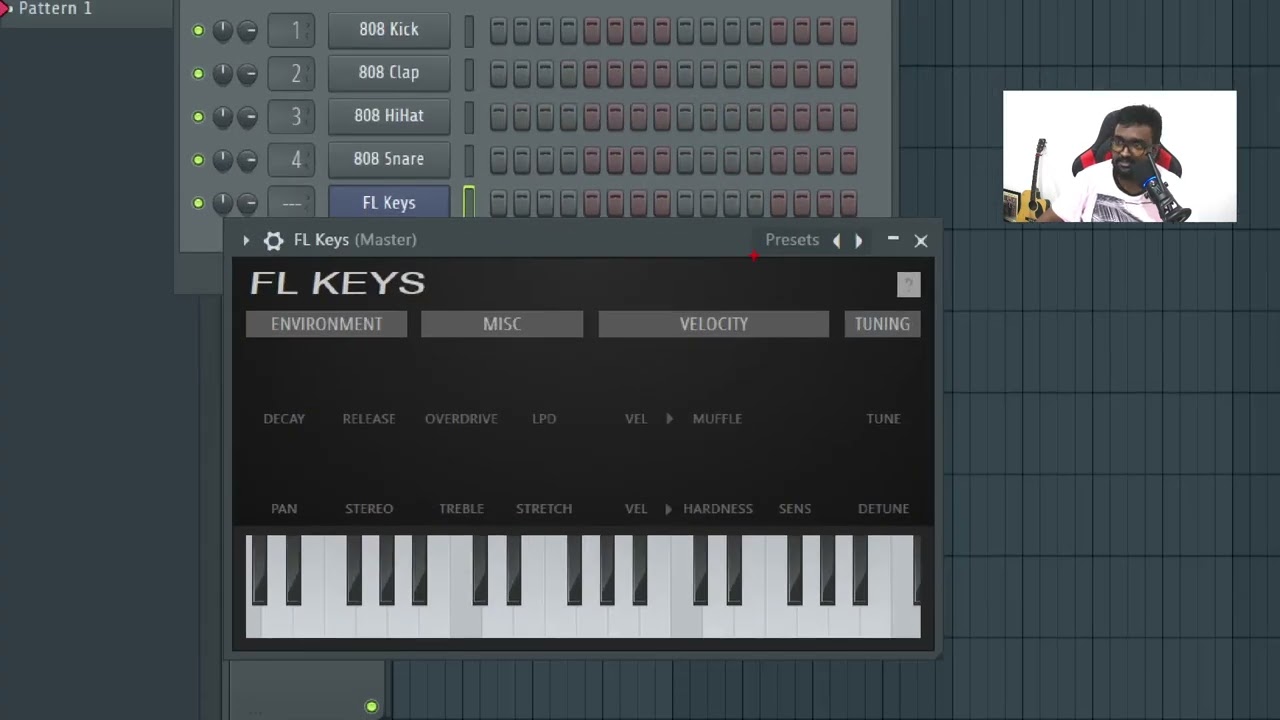Image resolution: width=1280 pixels, height=720 pixels.
Task: Click the OVERDRIVE label in FL Keys
Action: (461, 419)
